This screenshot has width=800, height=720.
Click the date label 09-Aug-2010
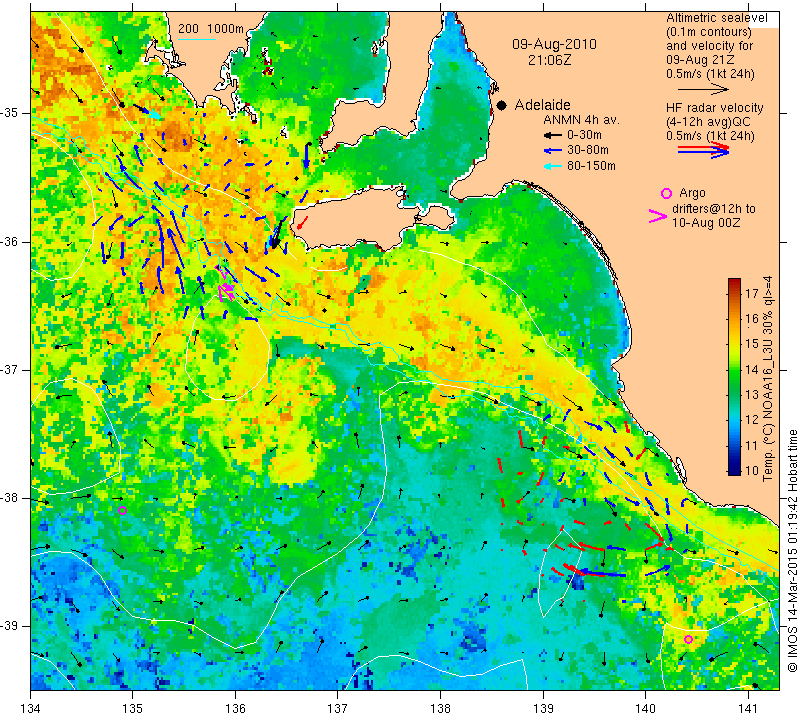554,44
